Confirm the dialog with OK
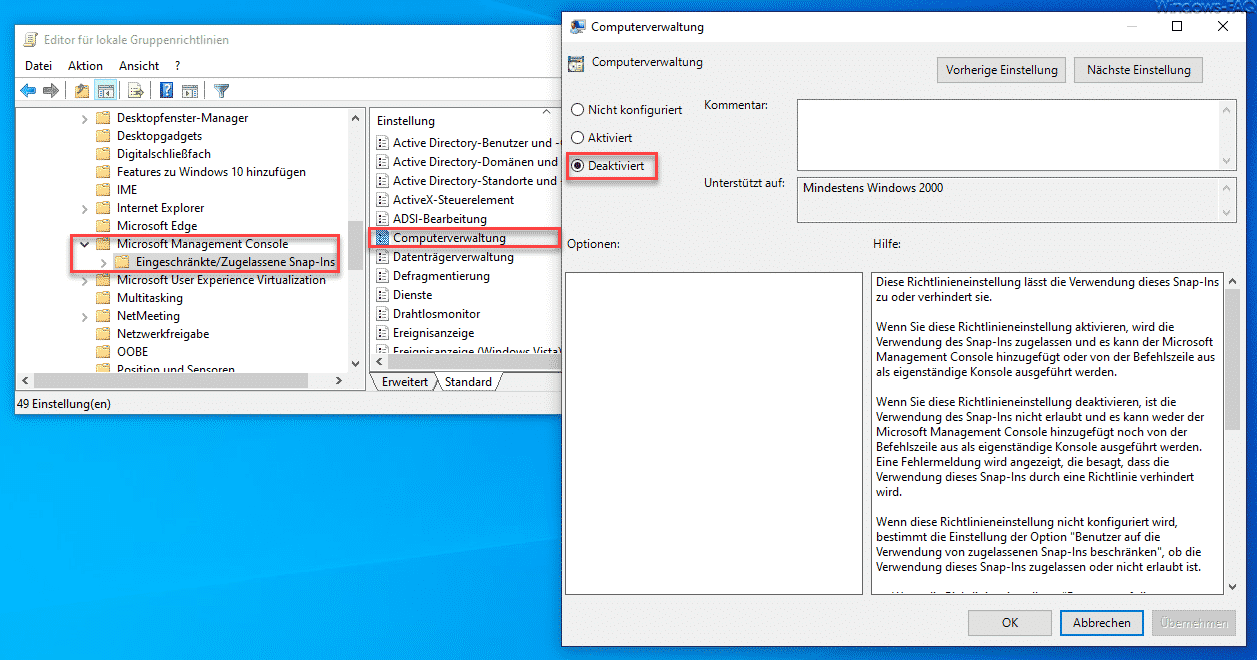 point(1010,622)
